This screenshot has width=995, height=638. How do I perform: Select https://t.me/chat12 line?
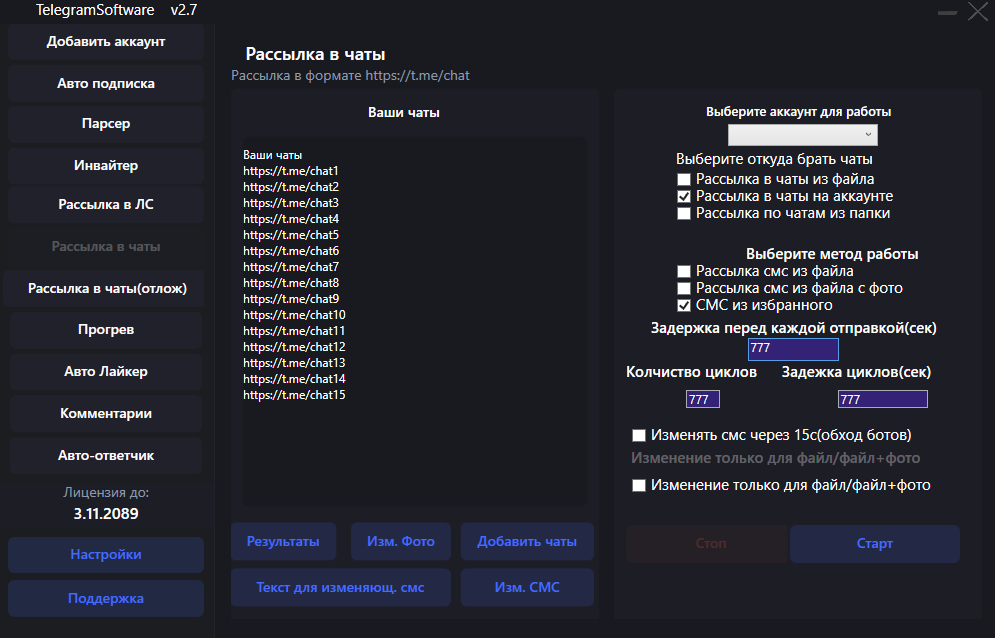(294, 347)
